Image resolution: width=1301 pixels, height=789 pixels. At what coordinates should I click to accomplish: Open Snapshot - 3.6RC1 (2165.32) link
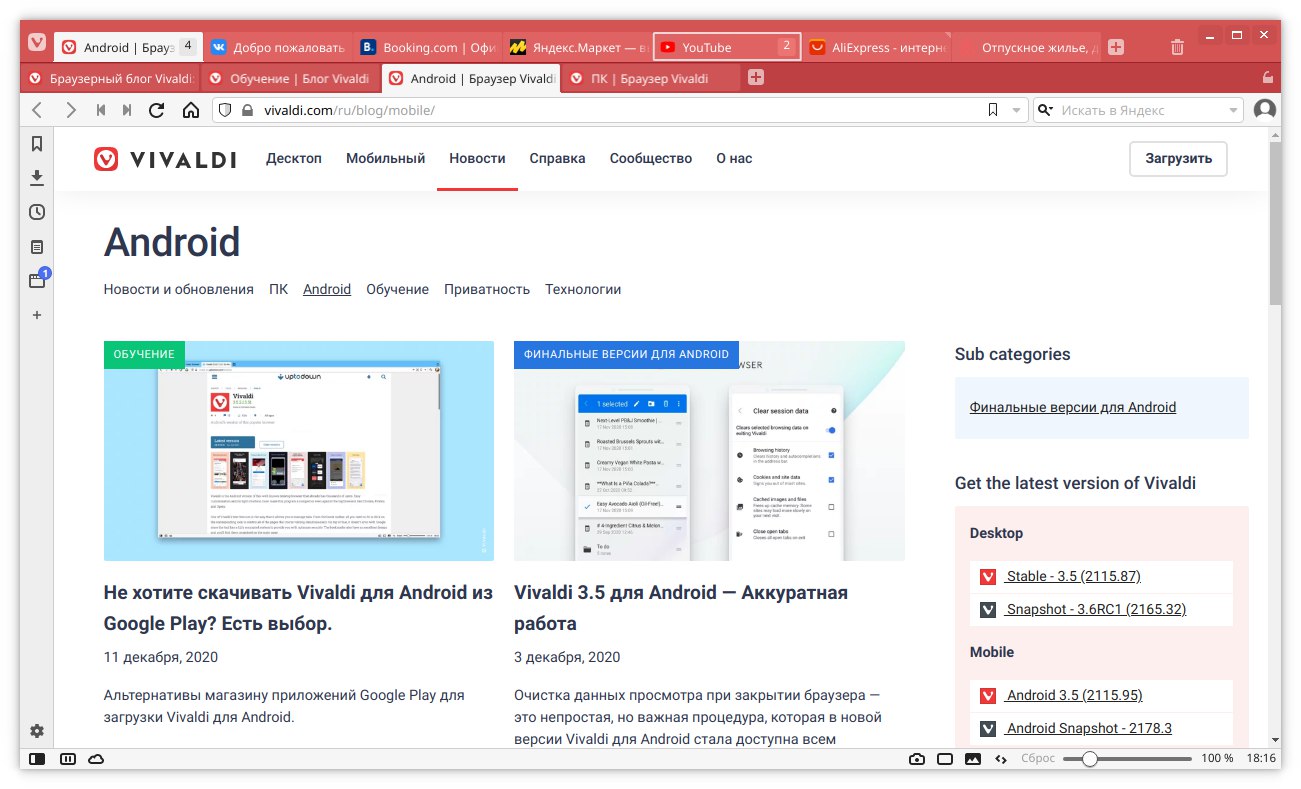click(x=1096, y=609)
